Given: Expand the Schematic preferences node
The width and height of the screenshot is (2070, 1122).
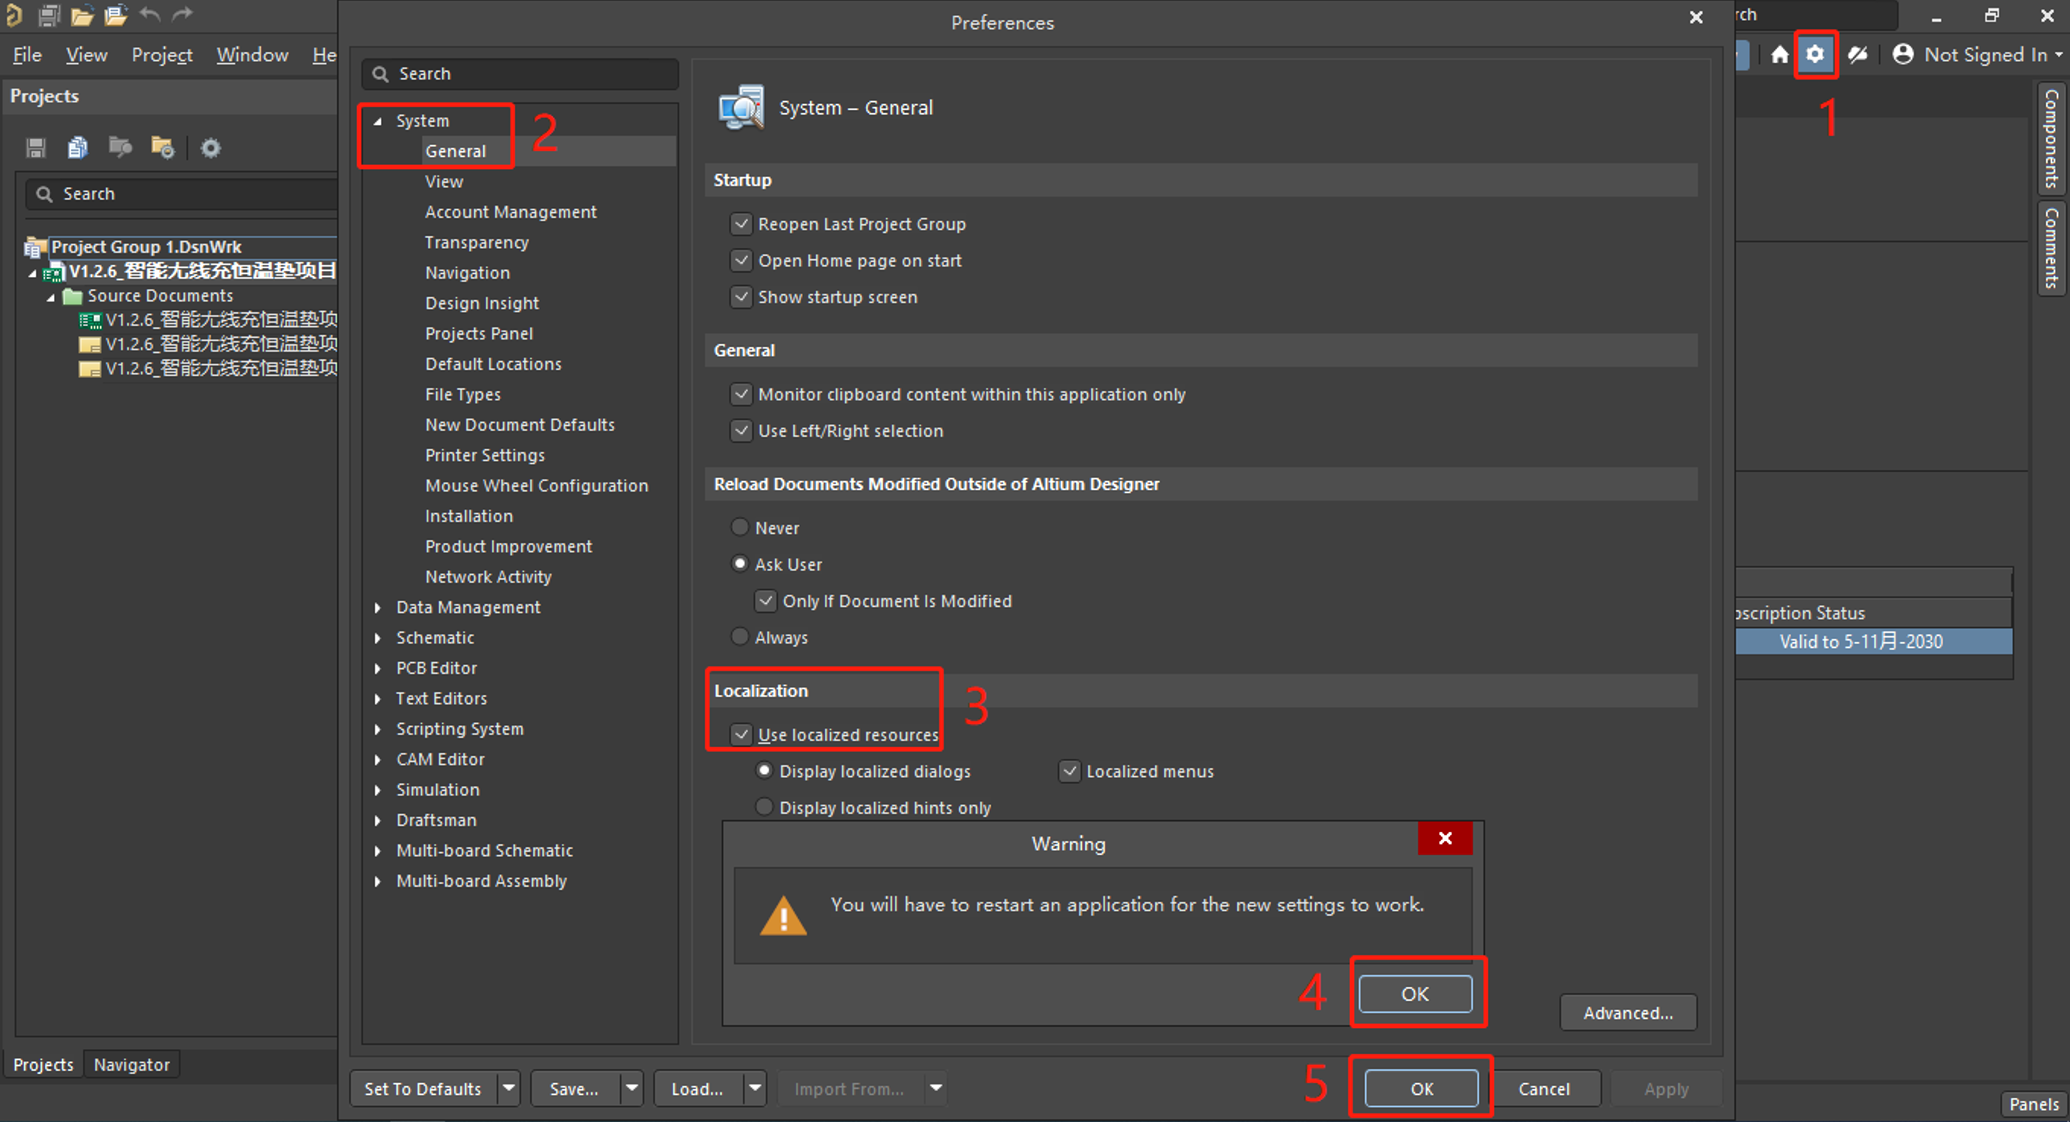Looking at the screenshot, I should [378, 638].
